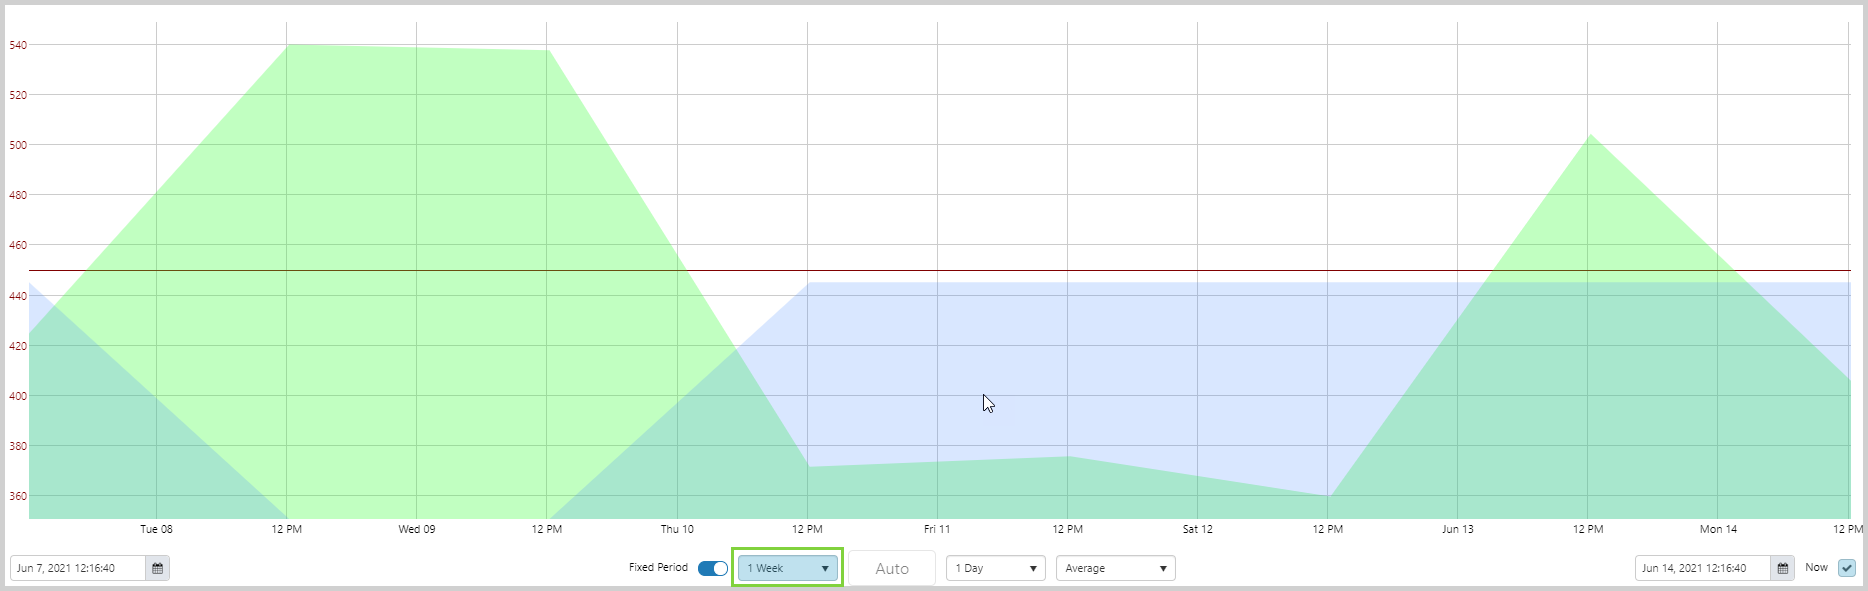Edit the Jun 7, 2021 start date field
The width and height of the screenshot is (1868, 591).
pos(78,568)
